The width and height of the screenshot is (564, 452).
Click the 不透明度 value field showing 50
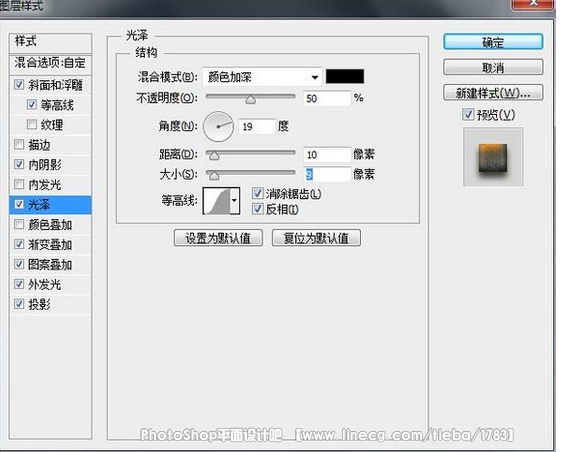click(327, 98)
